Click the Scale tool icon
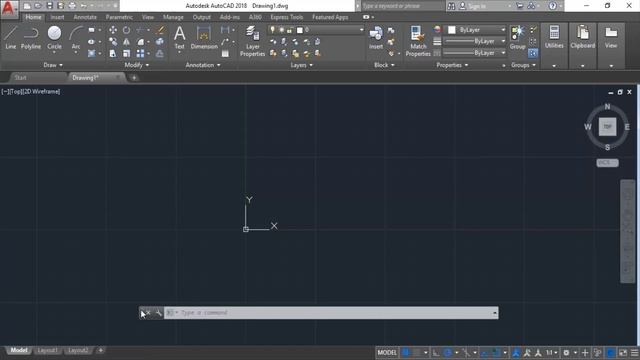Screen dimensions: 640x360 click(127, 53)
